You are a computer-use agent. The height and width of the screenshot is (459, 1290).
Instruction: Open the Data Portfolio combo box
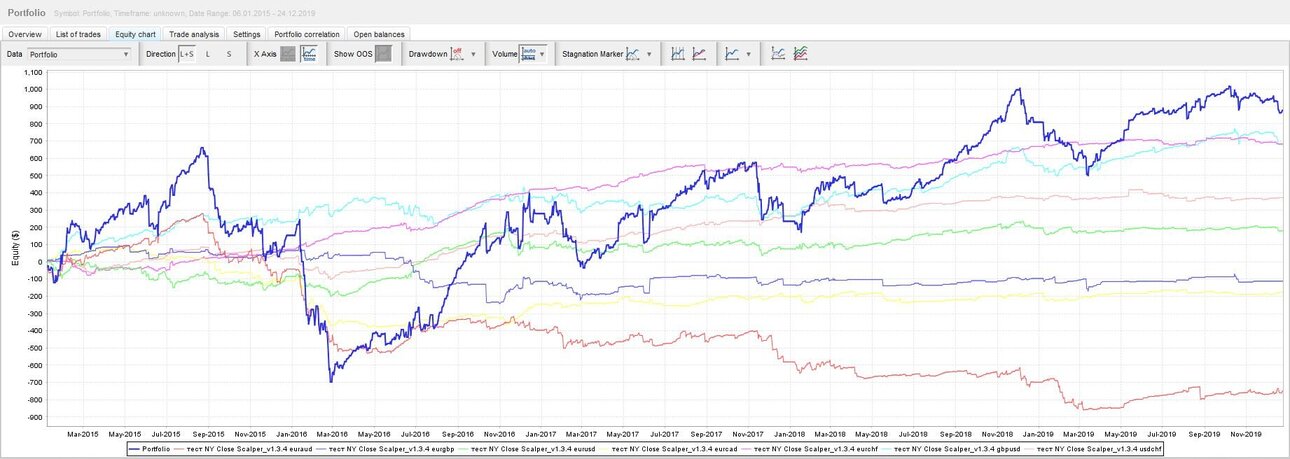point(78,54)
